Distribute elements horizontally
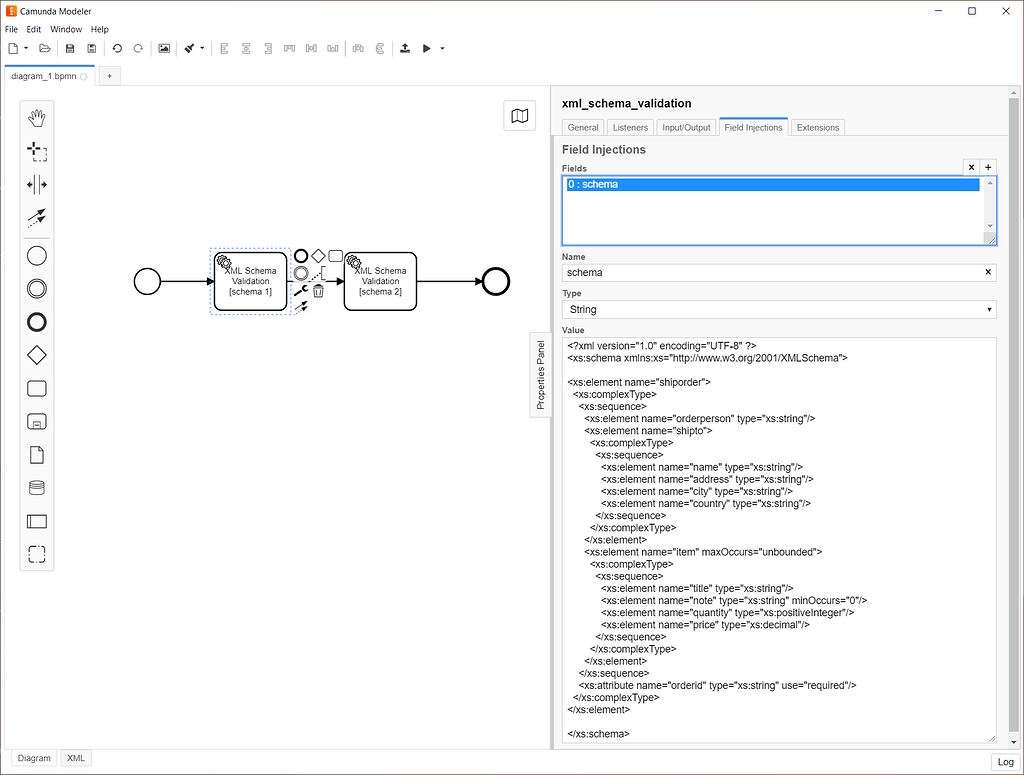The width and height of the screenshot is (1024, 775). (x=358, y=48)
